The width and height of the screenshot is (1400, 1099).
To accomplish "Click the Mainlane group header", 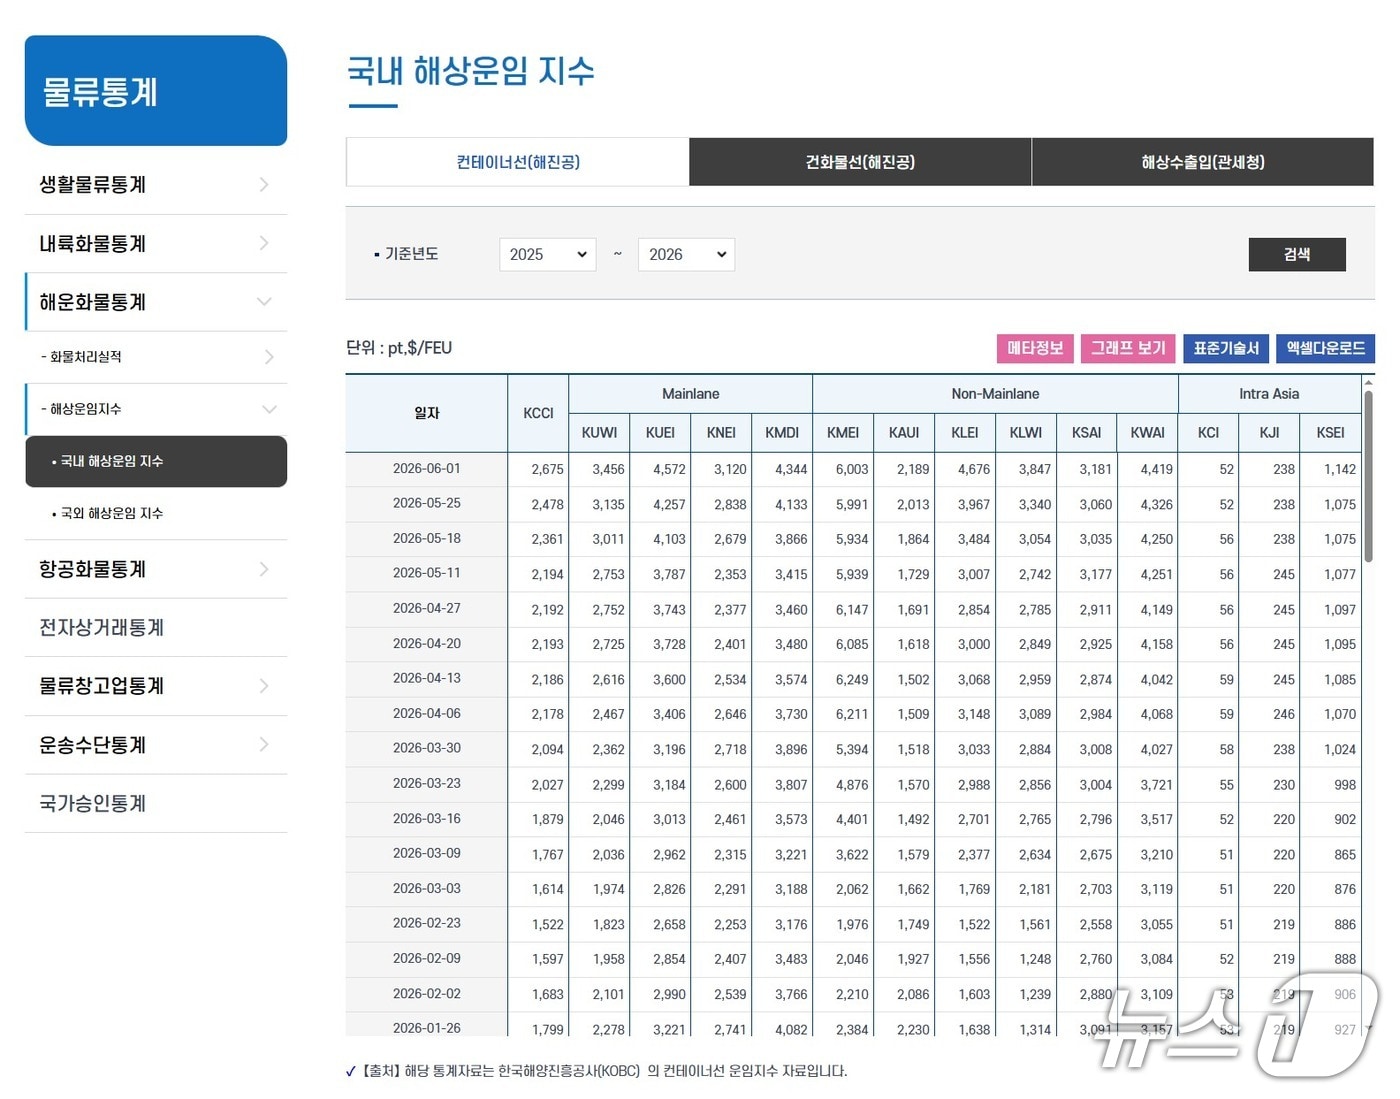I will point(690,394).
